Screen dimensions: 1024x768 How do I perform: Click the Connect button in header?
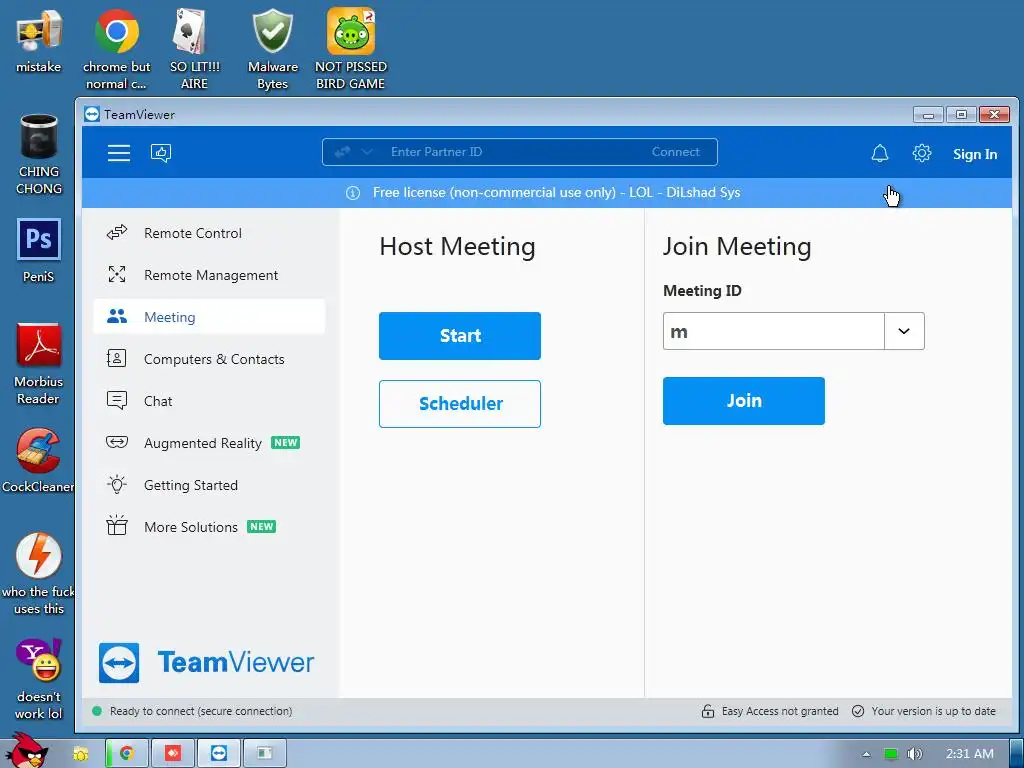click(675, 152)
